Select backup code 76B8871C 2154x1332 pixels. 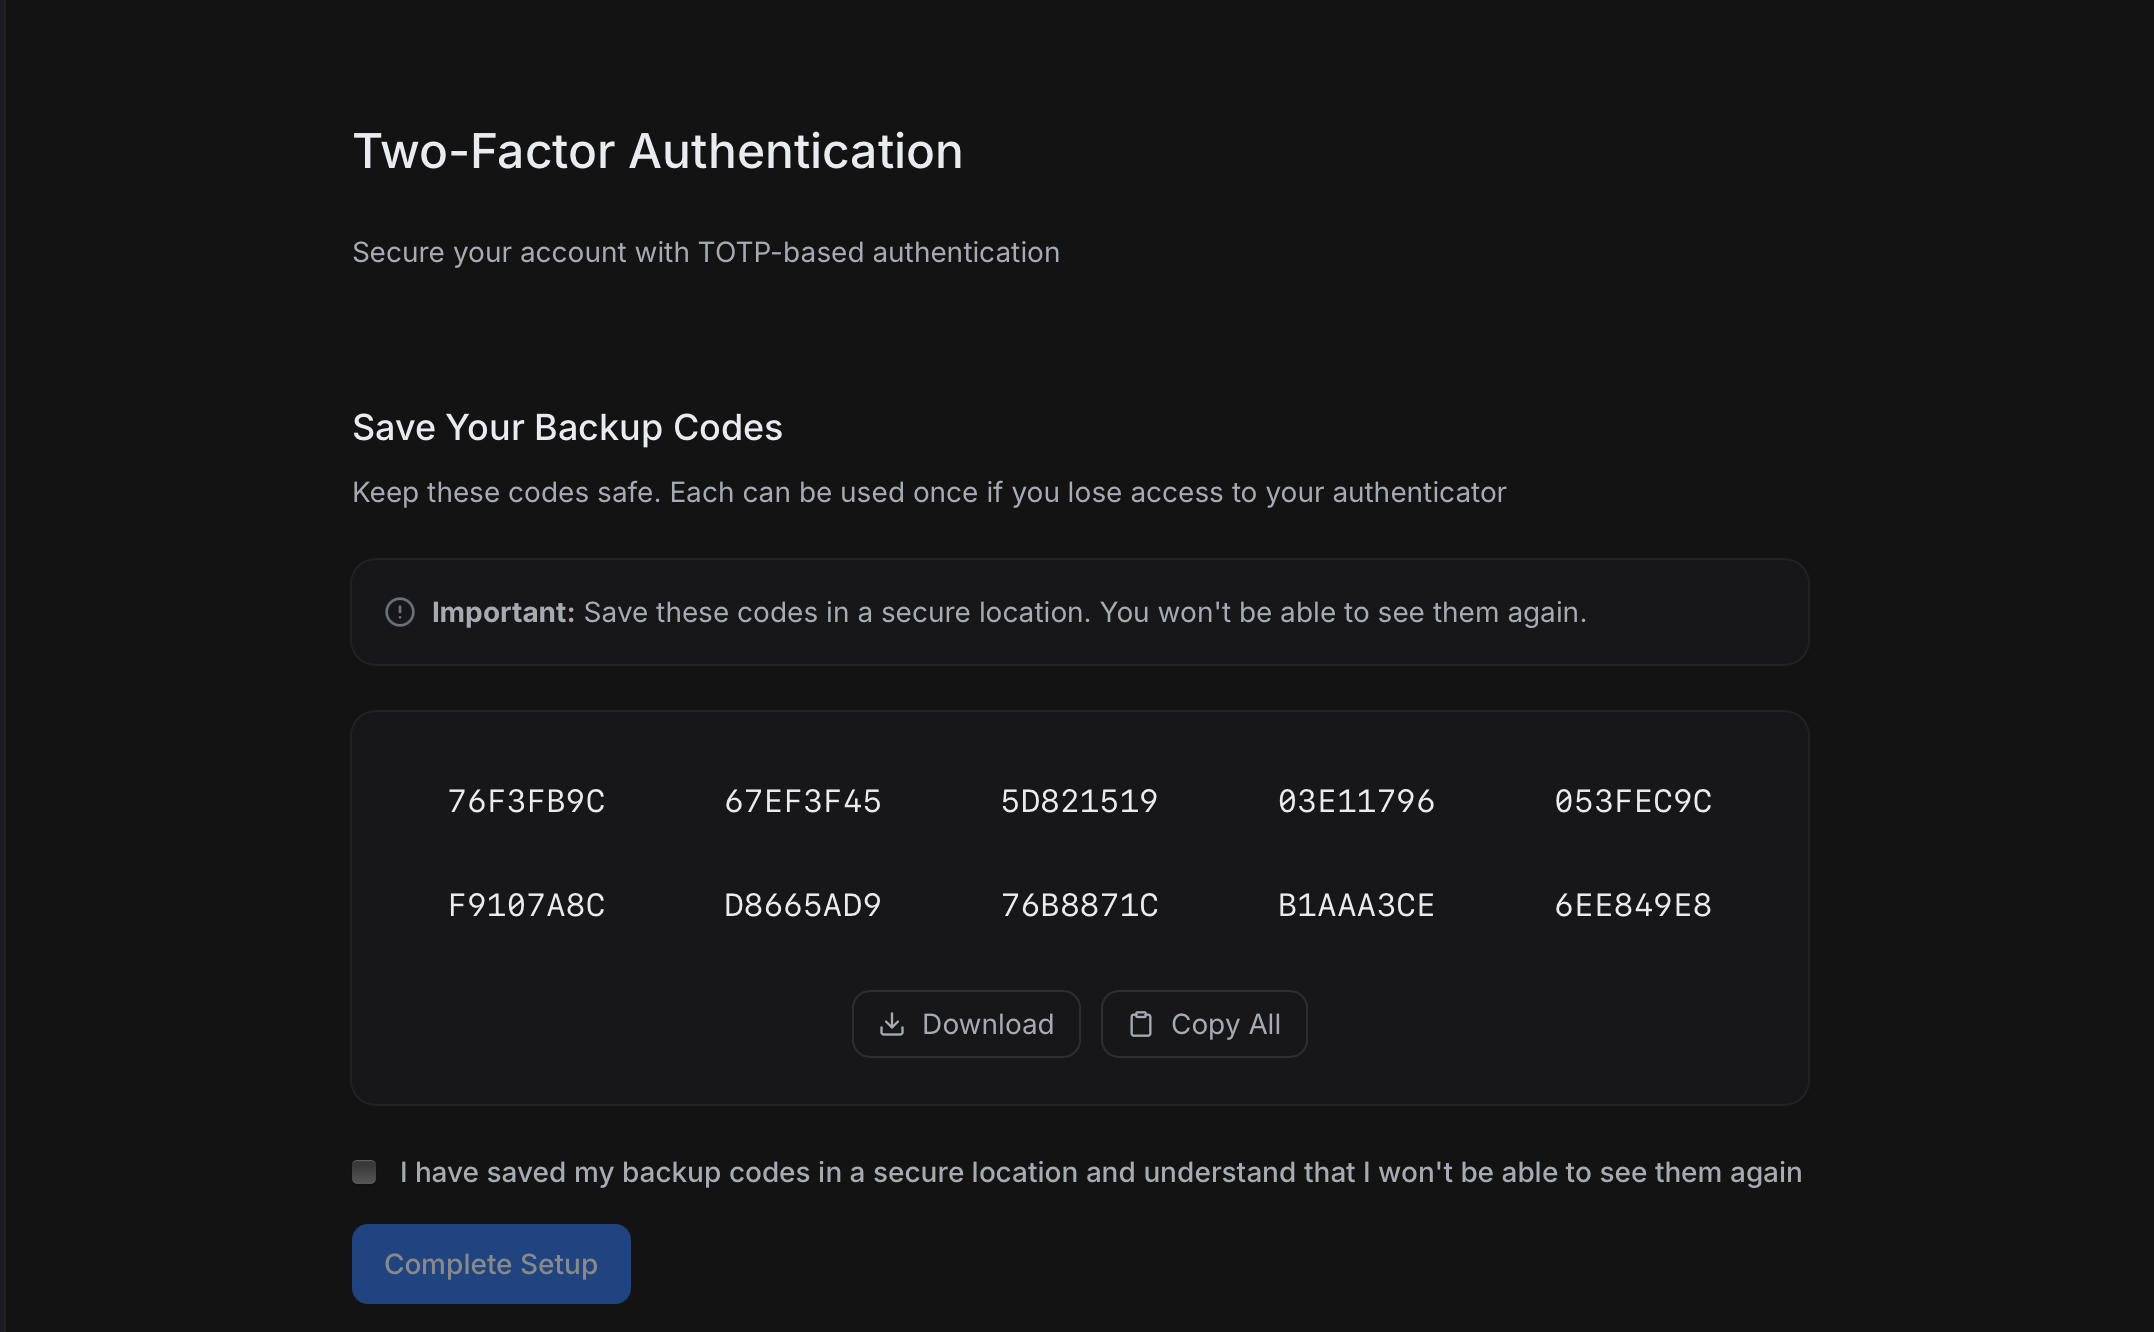(1080, 906)
